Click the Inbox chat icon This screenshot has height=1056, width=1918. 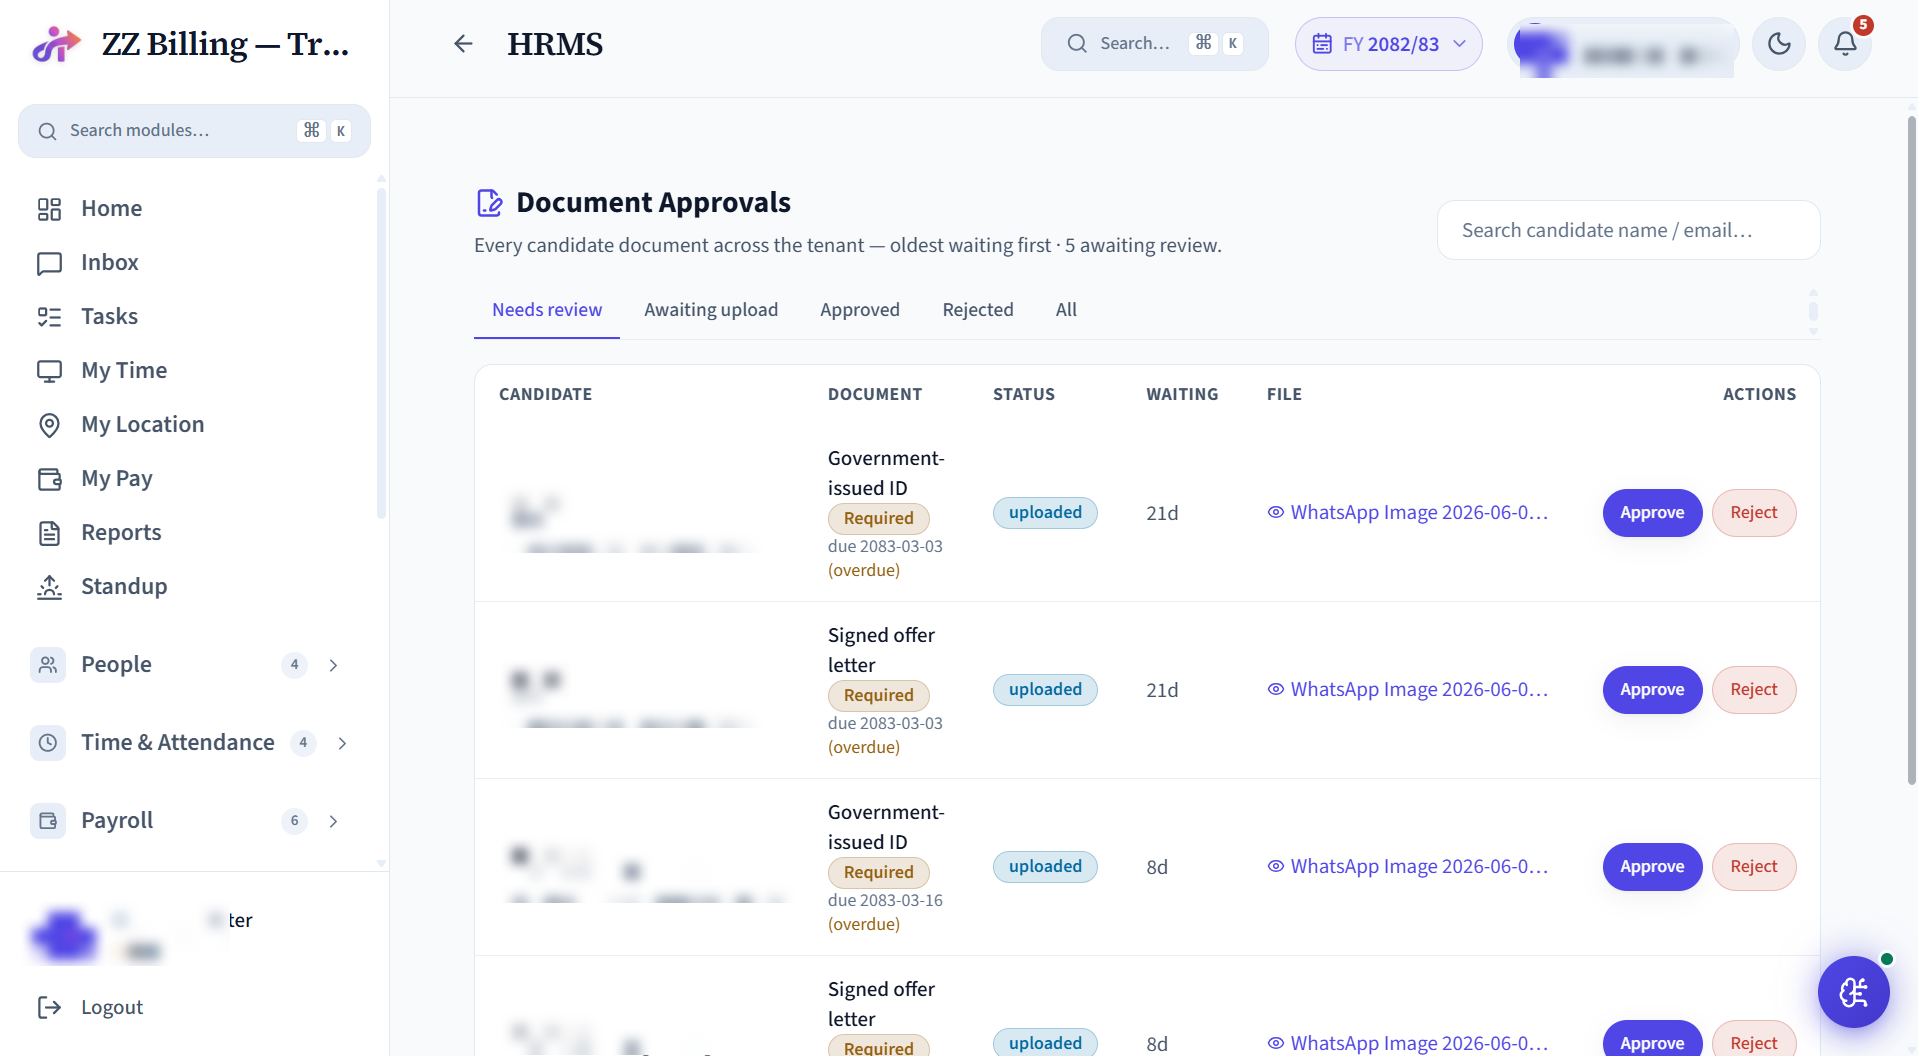tap(49, 263)
